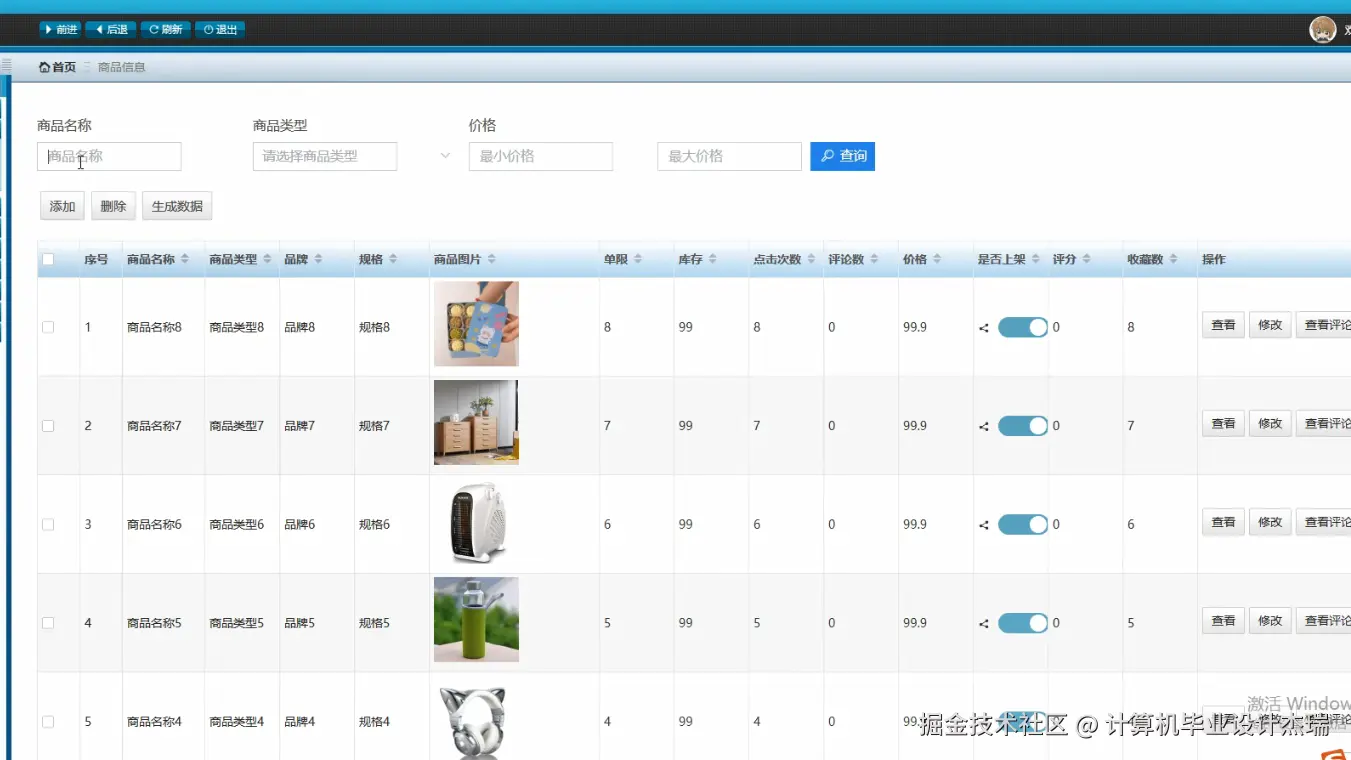The width and height of the screenshot is (1351, 760).
Task: Check the row checkbox for 商品名称8
Action: [x=47, y=327]
